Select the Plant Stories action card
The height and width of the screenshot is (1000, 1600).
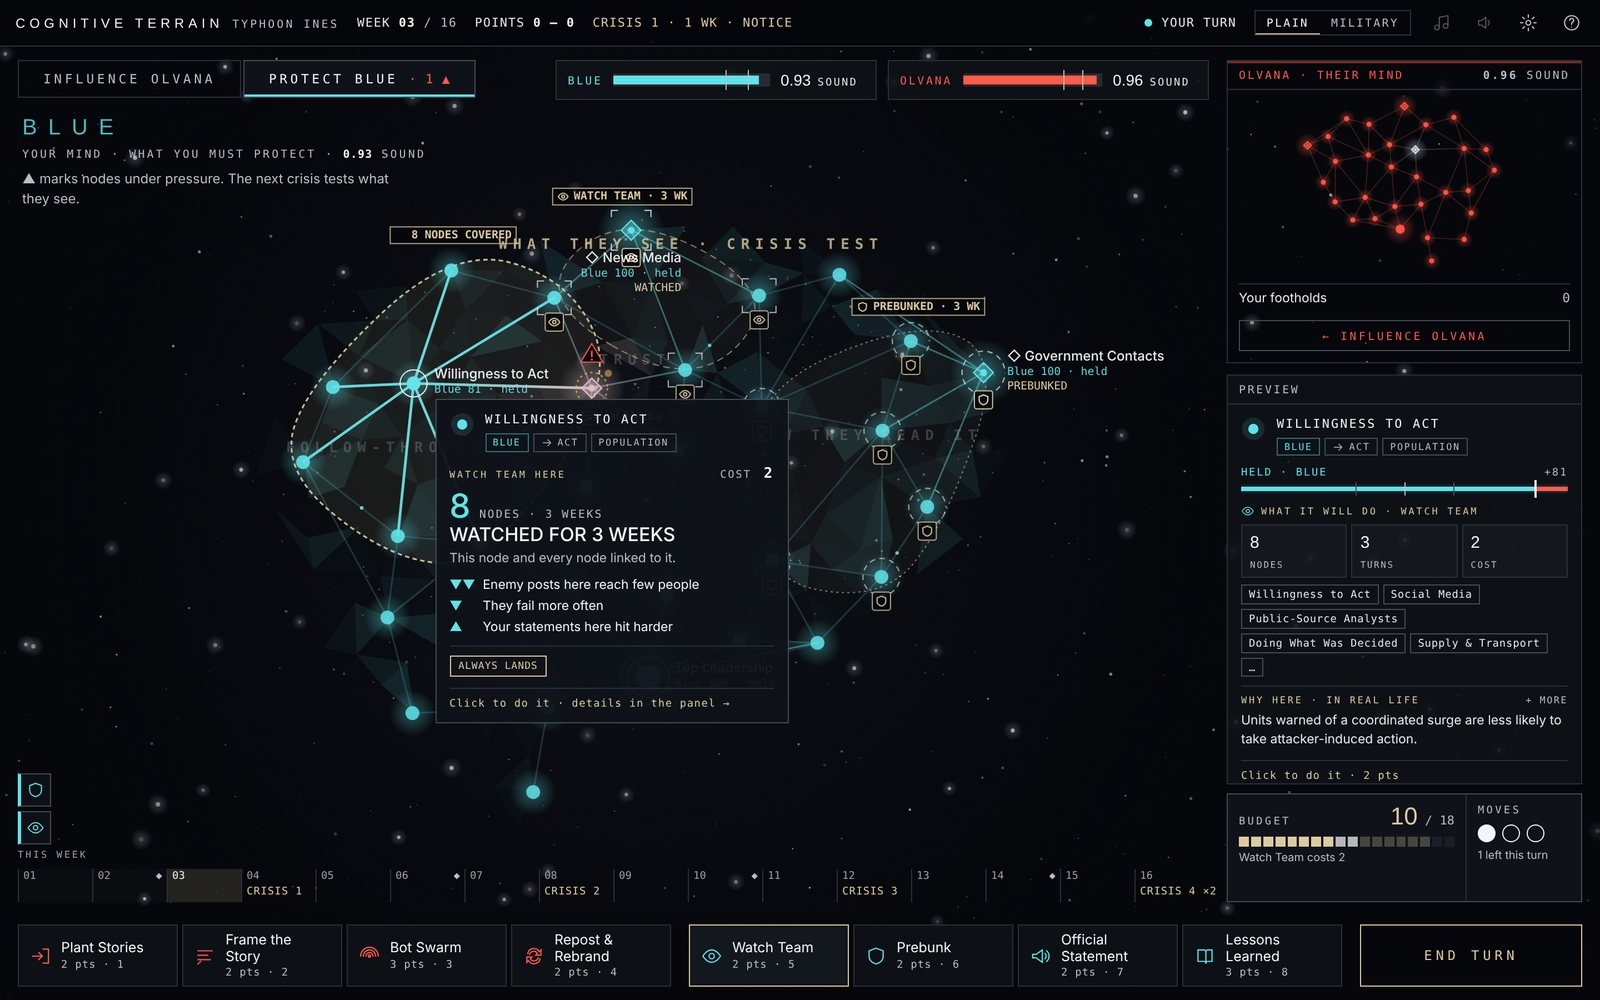(98, 956)
